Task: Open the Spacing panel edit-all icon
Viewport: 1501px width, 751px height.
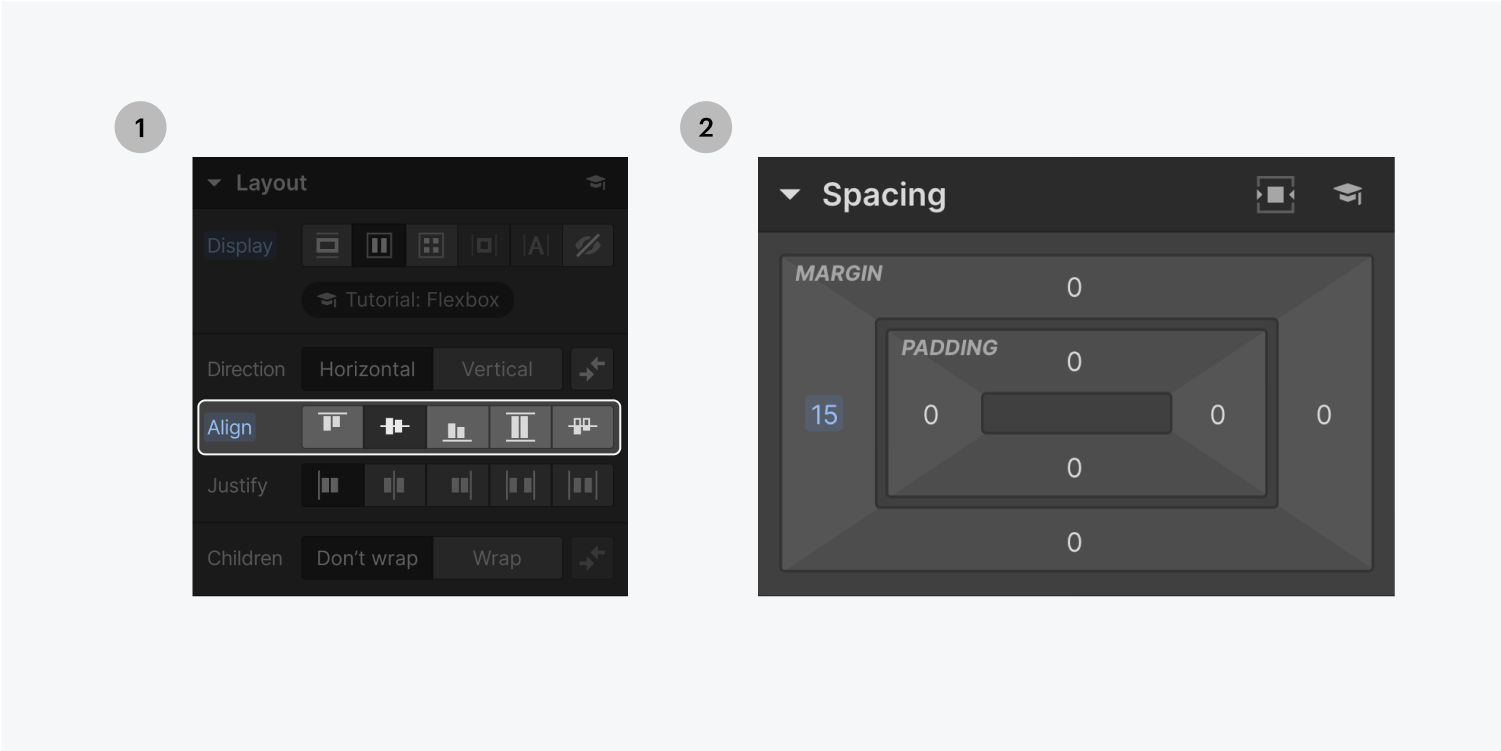Action: tap(1275, 196)
